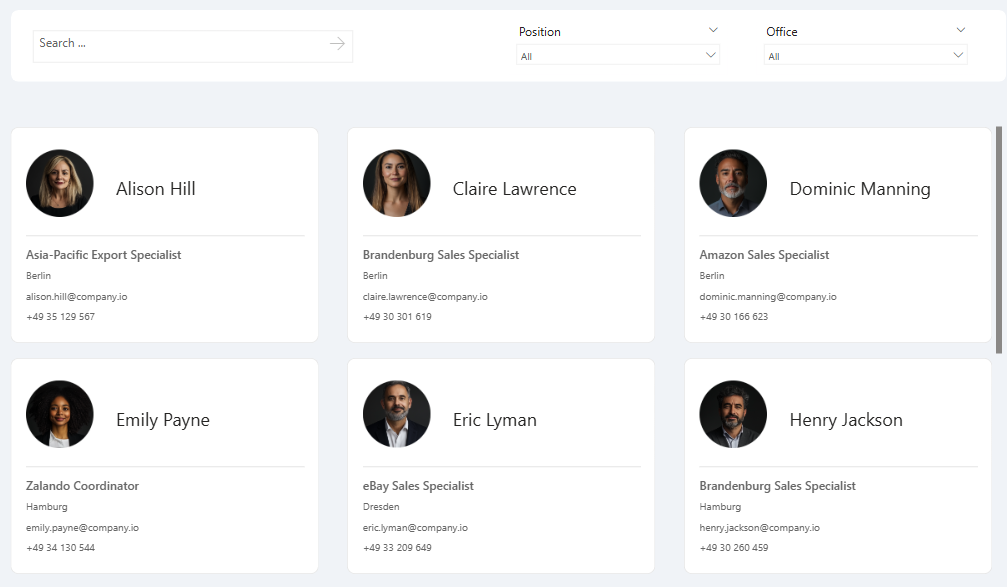The height and width of the screenshot is (587, 1007).
Task: Email alison.hill@company.io
Action: click(x=76, y=297)
